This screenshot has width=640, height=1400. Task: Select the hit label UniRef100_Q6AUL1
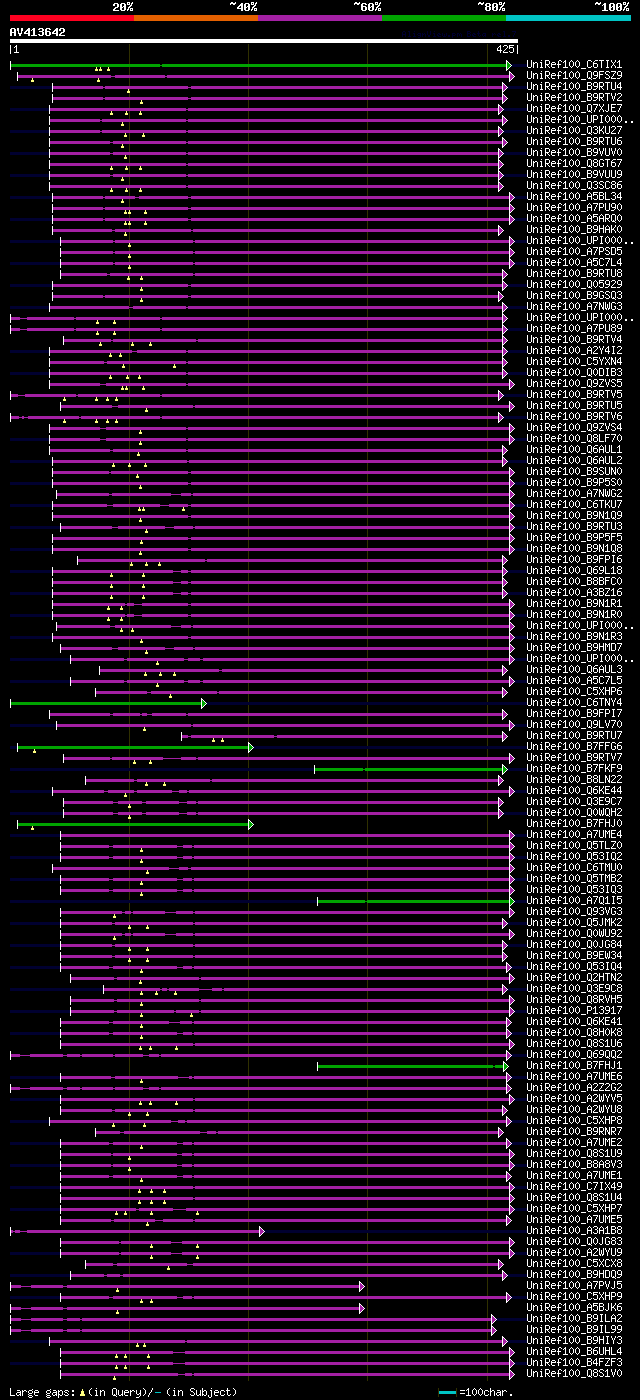tap(573, 449)
